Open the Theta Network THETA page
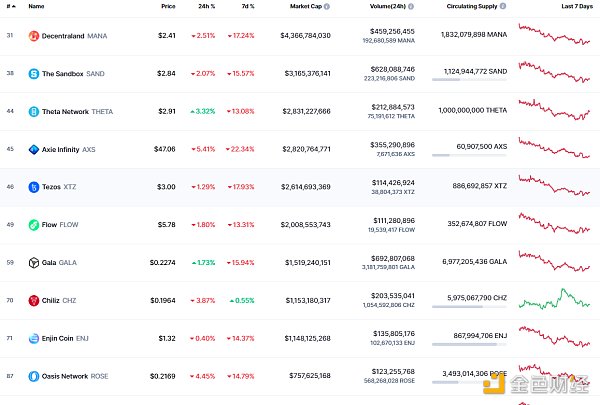The width and height of the screenshot is (600, 405). (x=77, y=111)
